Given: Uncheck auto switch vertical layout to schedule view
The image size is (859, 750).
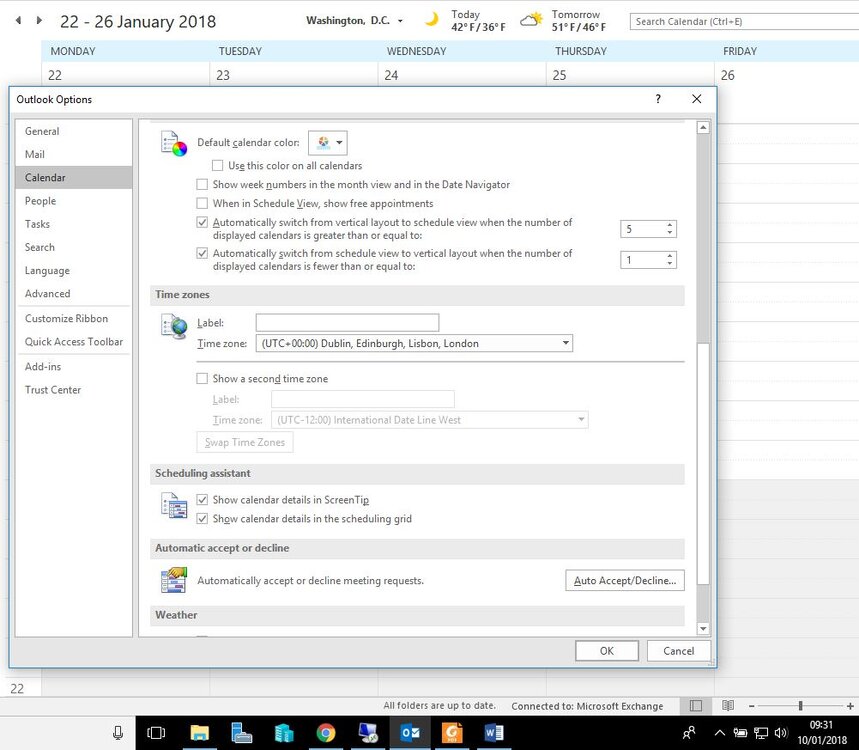Looking at the screenshot, I should (x=202, y=222).
